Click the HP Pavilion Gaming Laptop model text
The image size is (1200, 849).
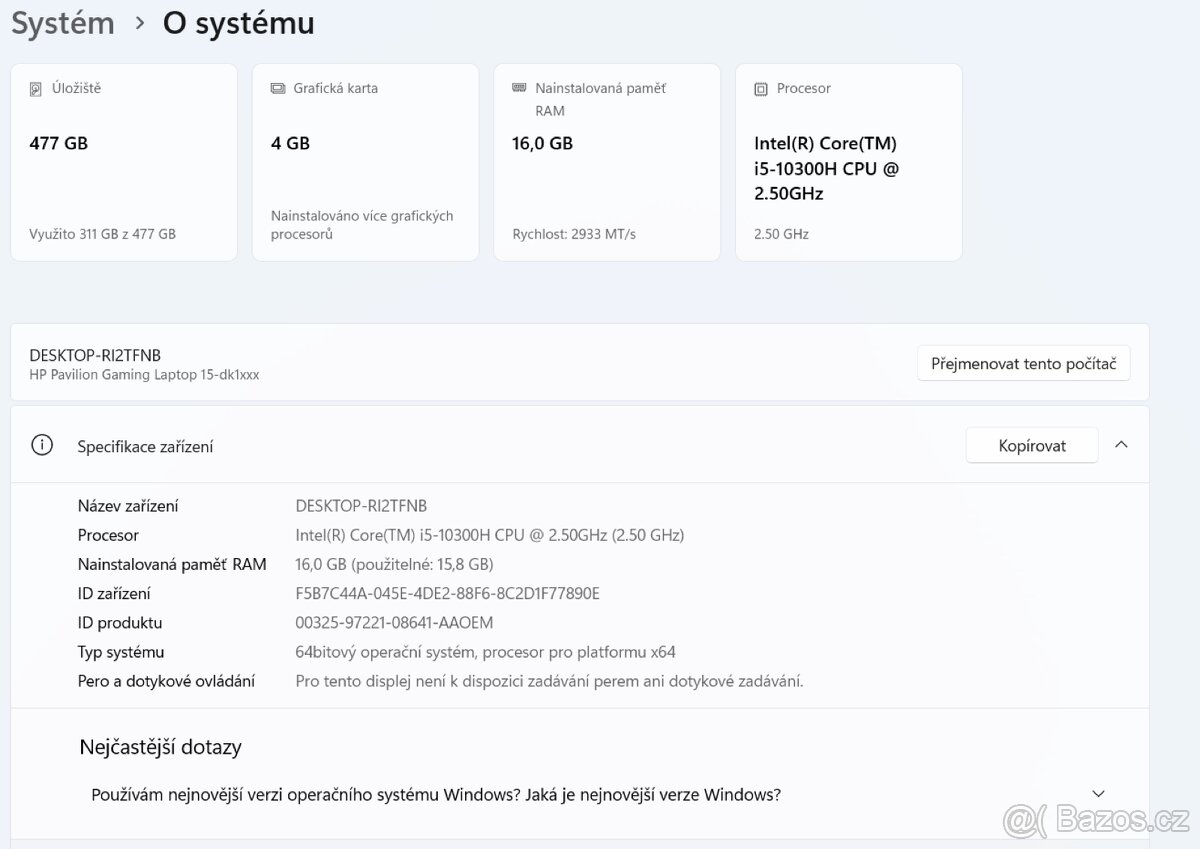click(x=144, y=374)
